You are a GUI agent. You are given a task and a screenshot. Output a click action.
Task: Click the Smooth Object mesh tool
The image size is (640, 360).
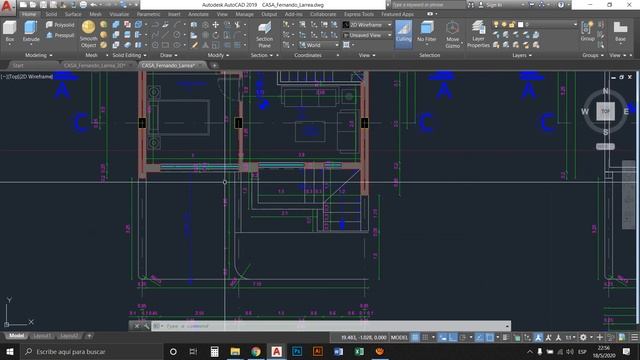tap(88, 34)
